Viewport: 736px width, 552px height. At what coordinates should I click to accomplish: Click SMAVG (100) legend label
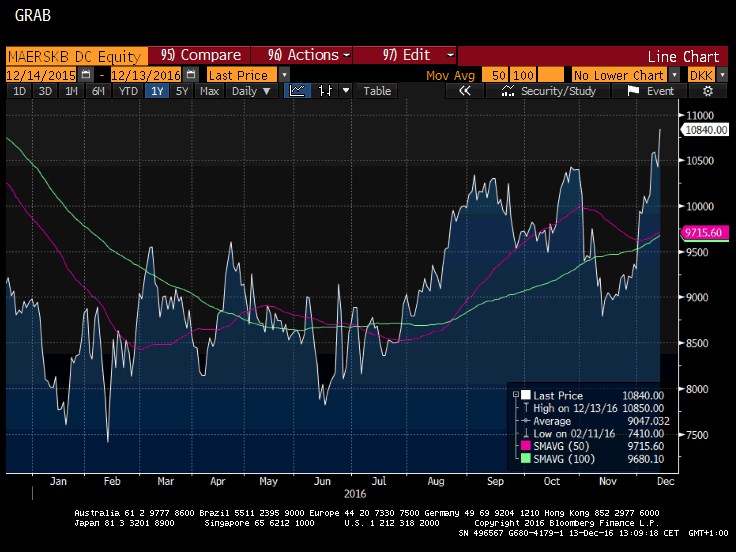tap(564, 459)
